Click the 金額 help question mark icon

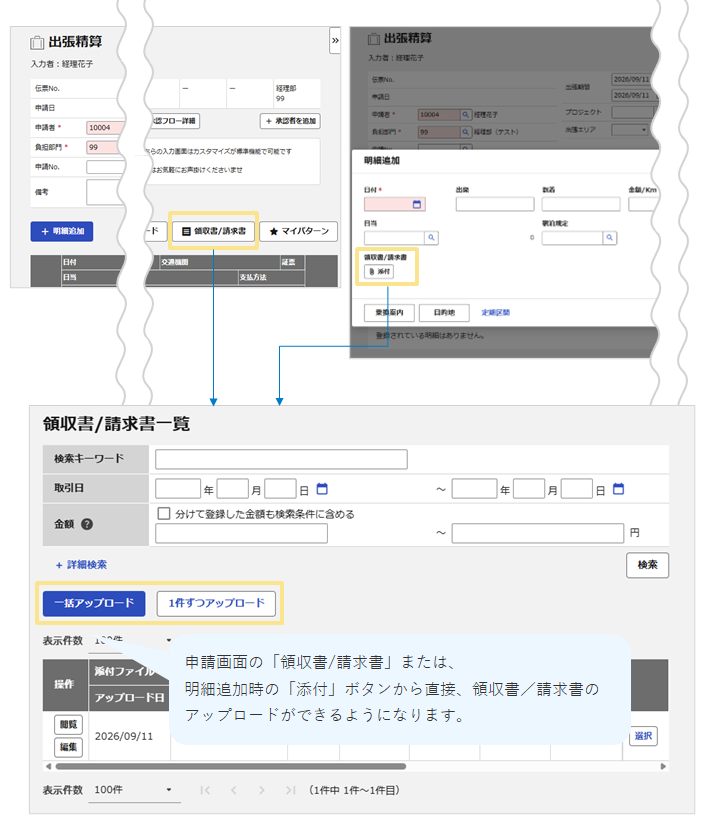click(87, 524)
